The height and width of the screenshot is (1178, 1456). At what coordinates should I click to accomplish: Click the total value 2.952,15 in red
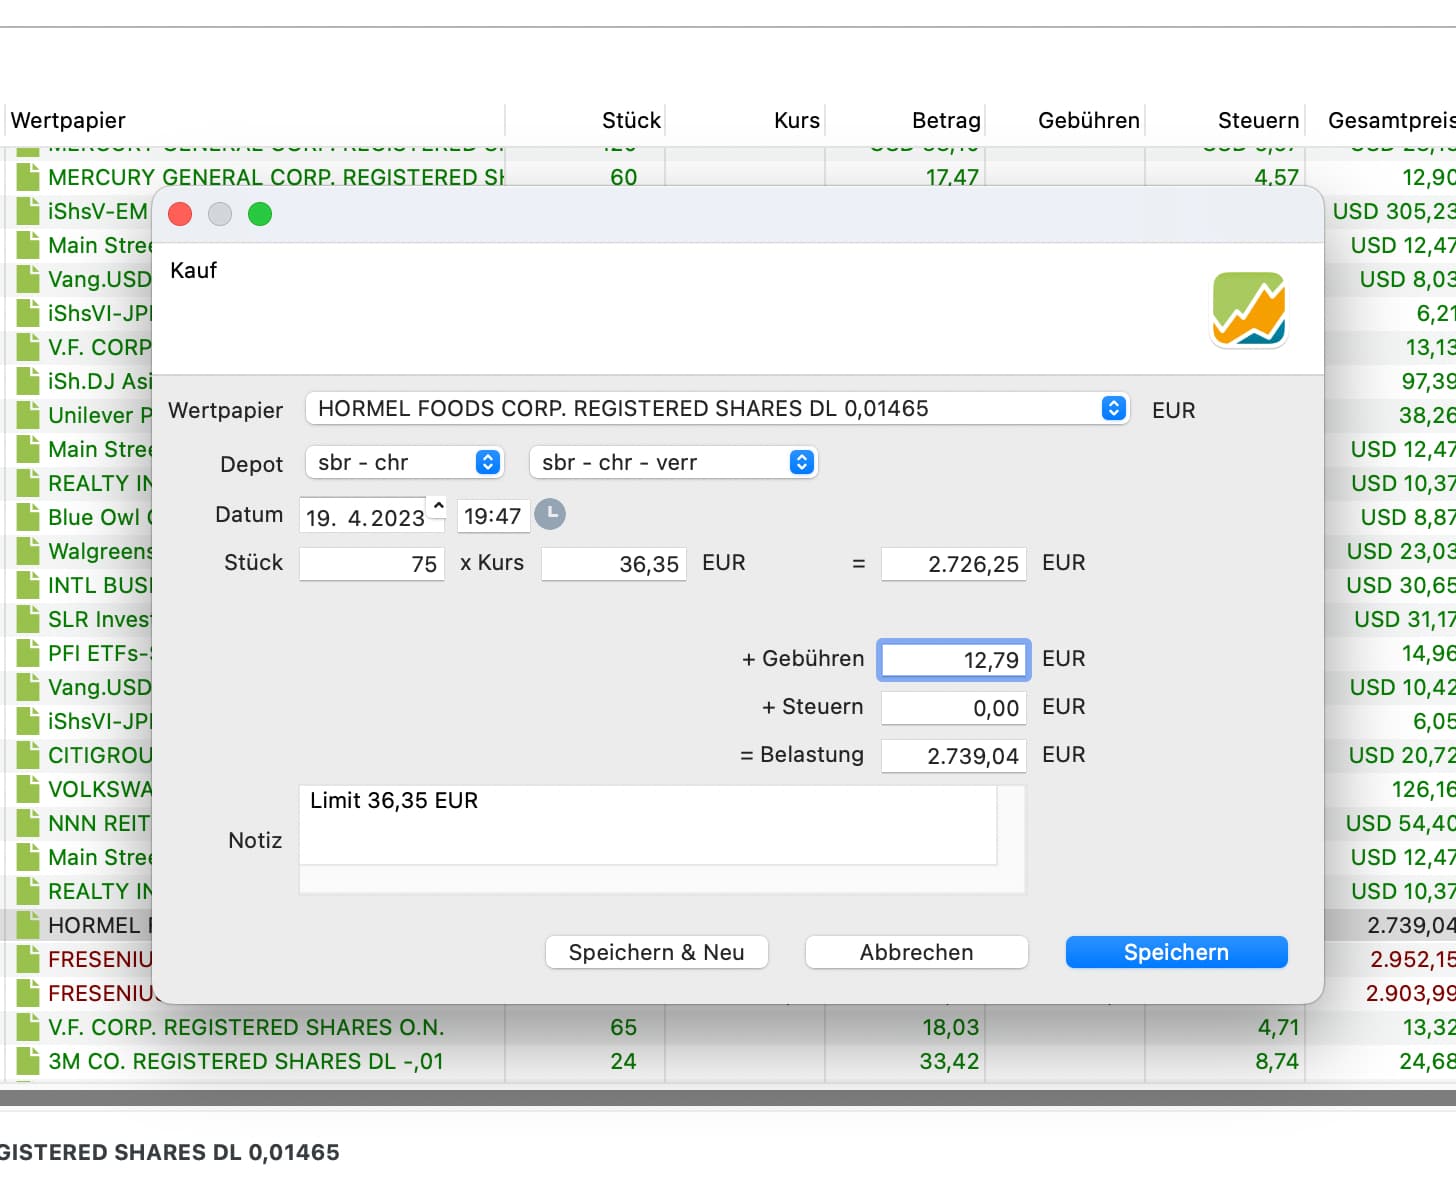(1412, 959)
